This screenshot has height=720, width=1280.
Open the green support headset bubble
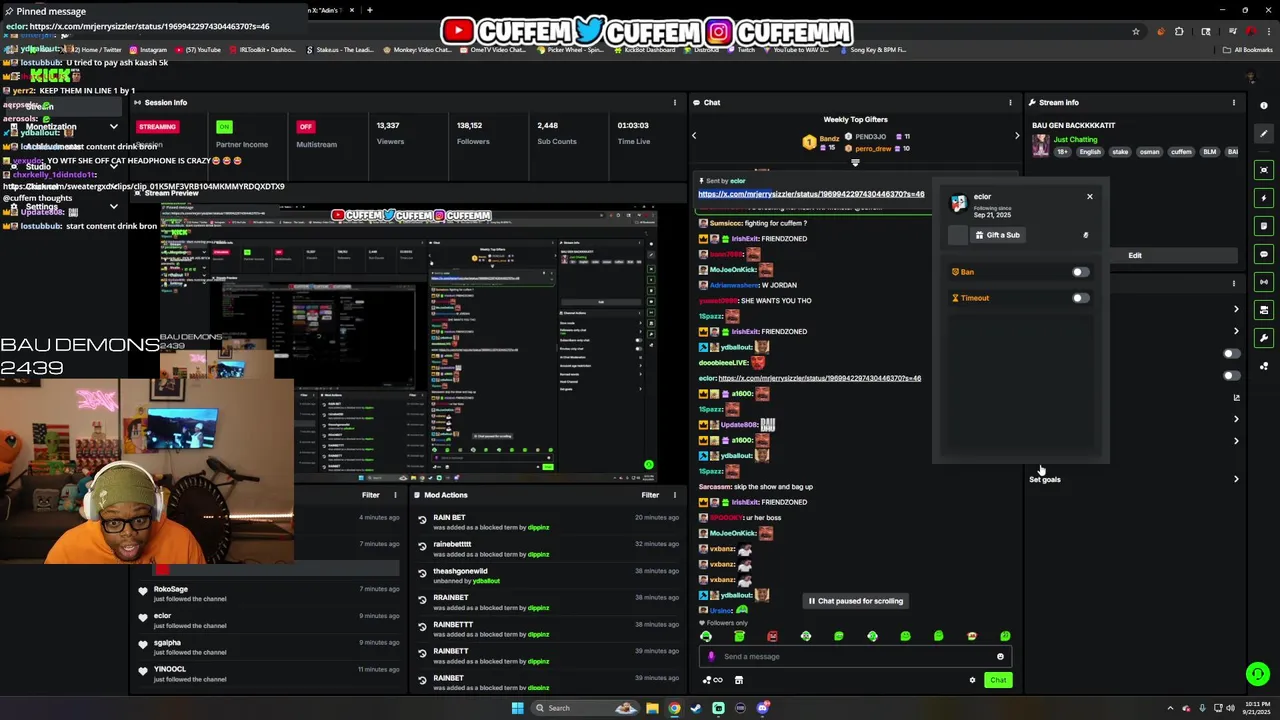click(1258, 674)
